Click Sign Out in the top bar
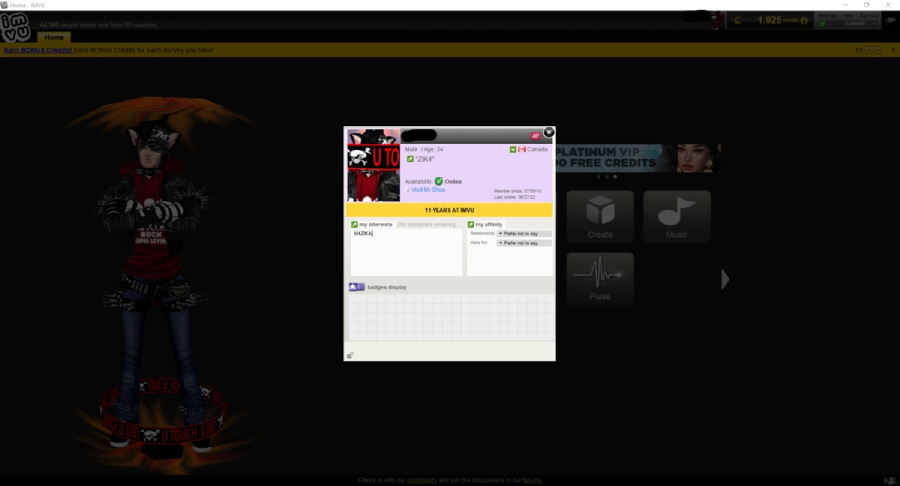The height and width of the screenshot is (486, 900). click(868, 15)
